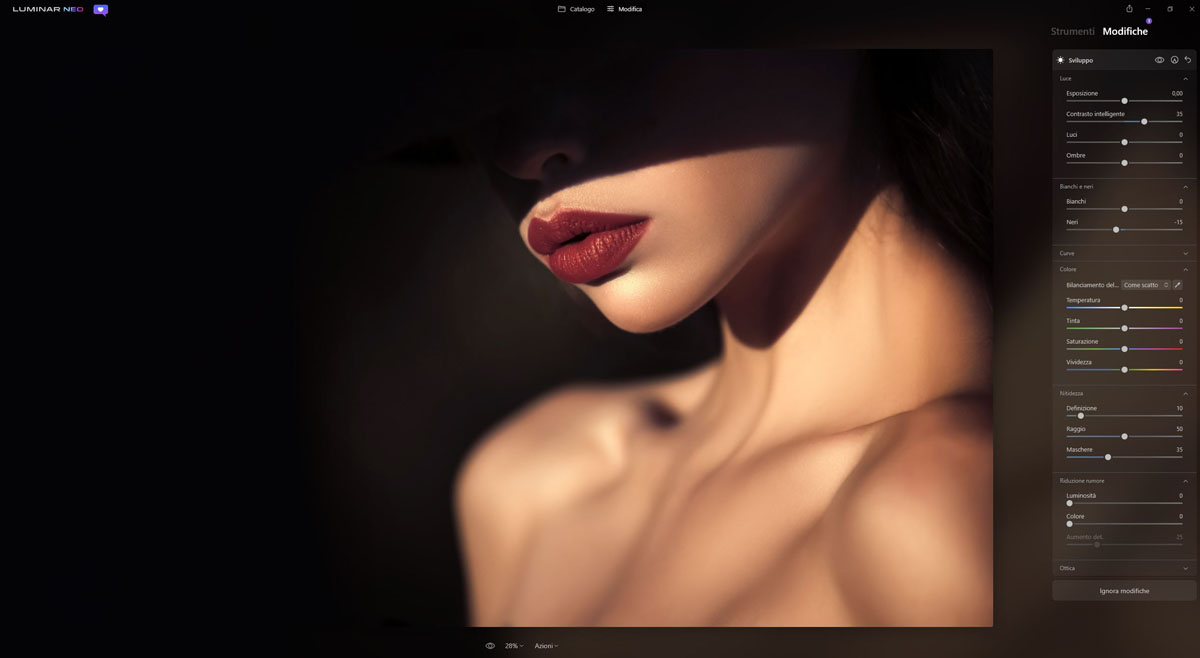Switch to the Catalogo tab
Image resolution: width=1200 pixels, height=658 pixels.
576,9
